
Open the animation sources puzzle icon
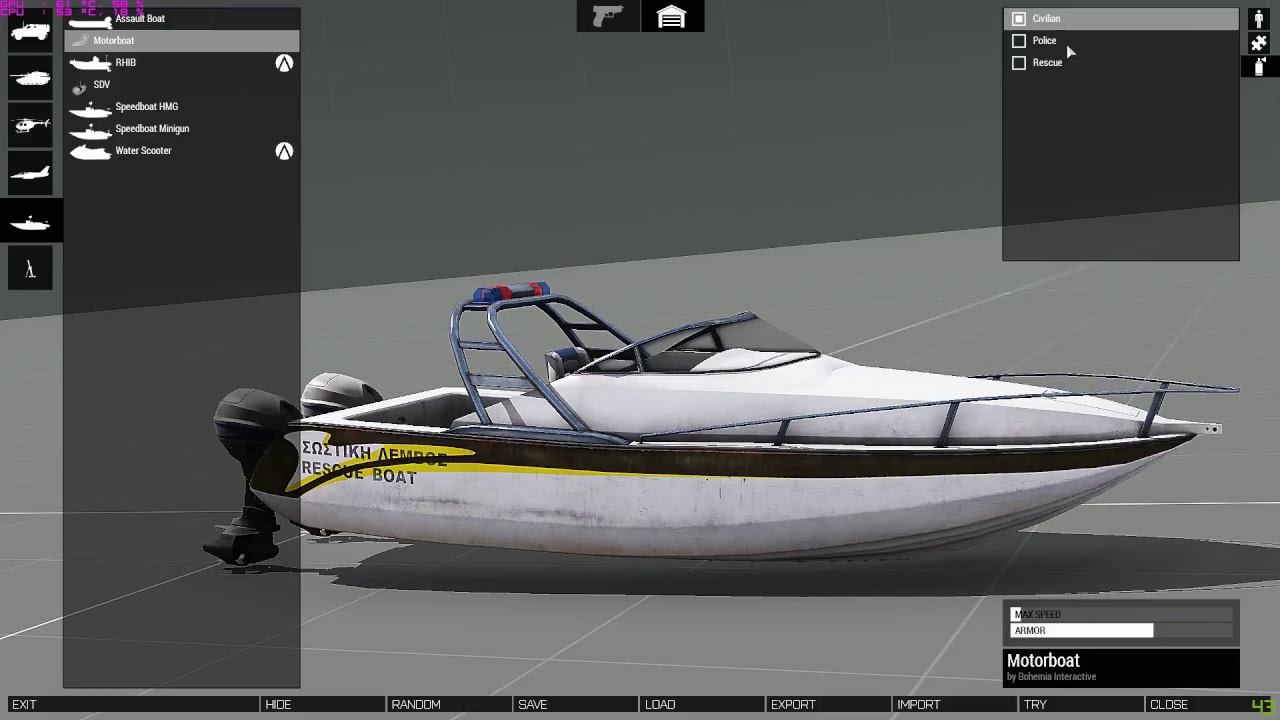click(1259, 43)
